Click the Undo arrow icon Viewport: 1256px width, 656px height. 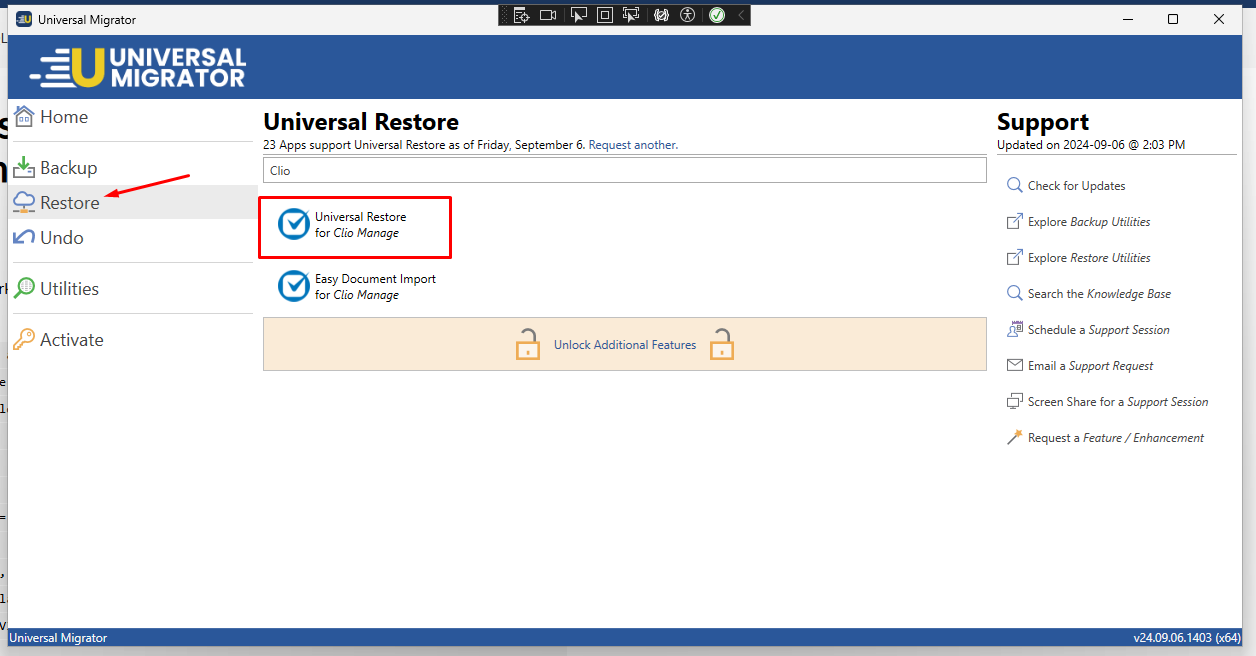(24, 237)
